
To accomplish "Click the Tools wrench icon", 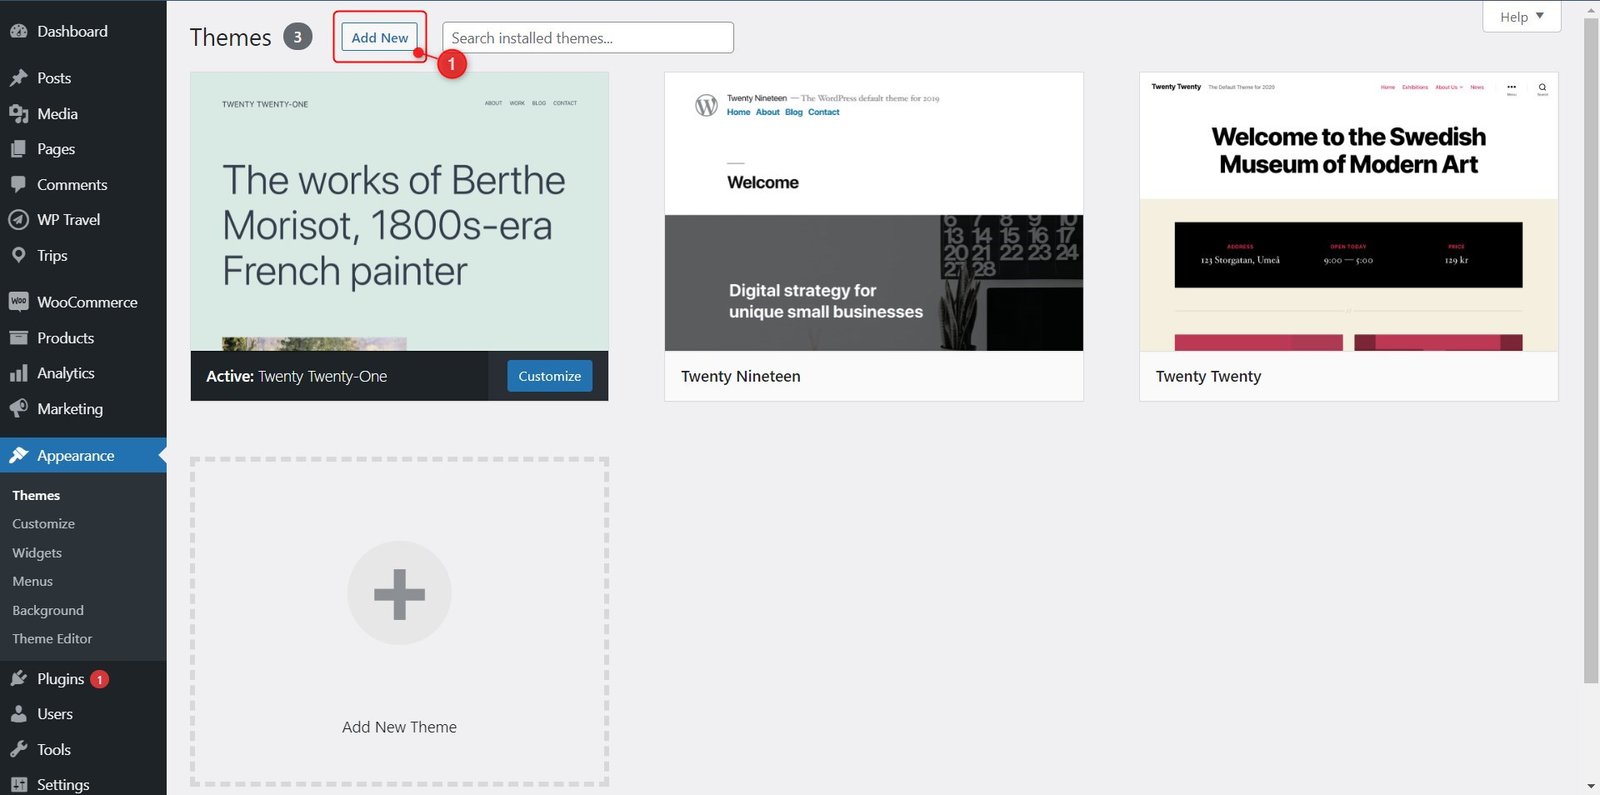I will (x=18, y=750).
